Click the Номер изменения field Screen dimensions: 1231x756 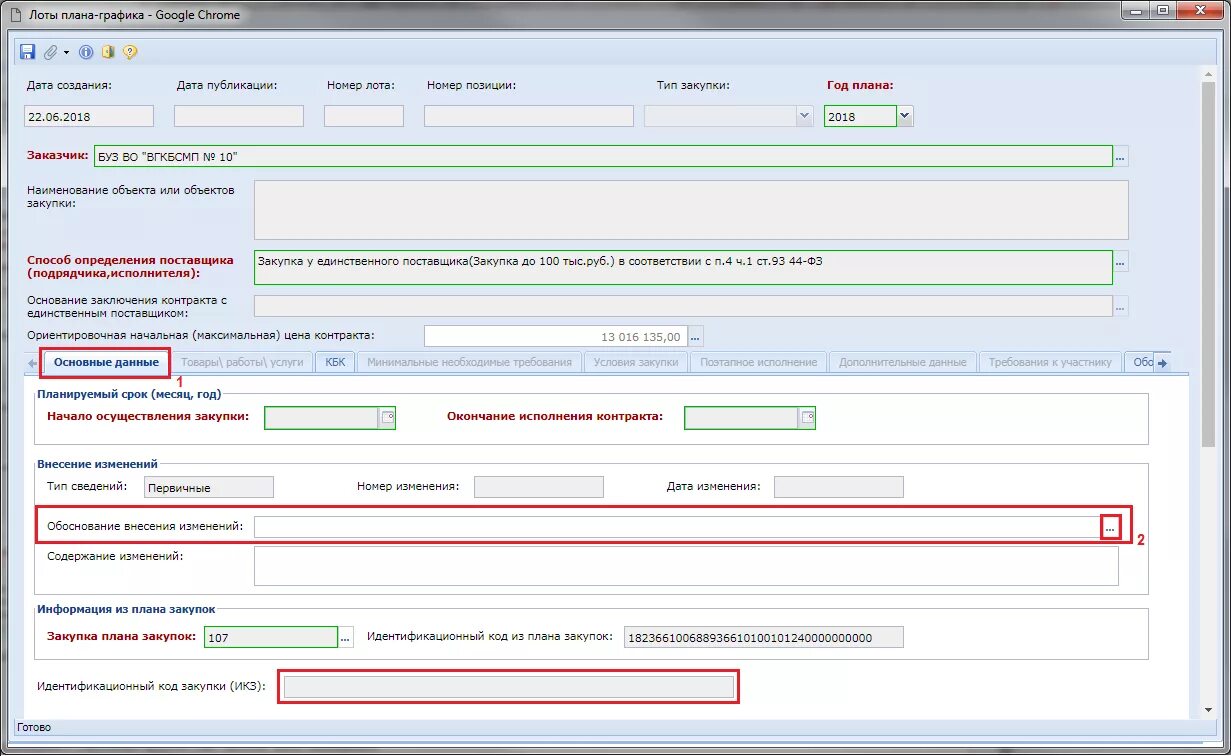point(539,487)
